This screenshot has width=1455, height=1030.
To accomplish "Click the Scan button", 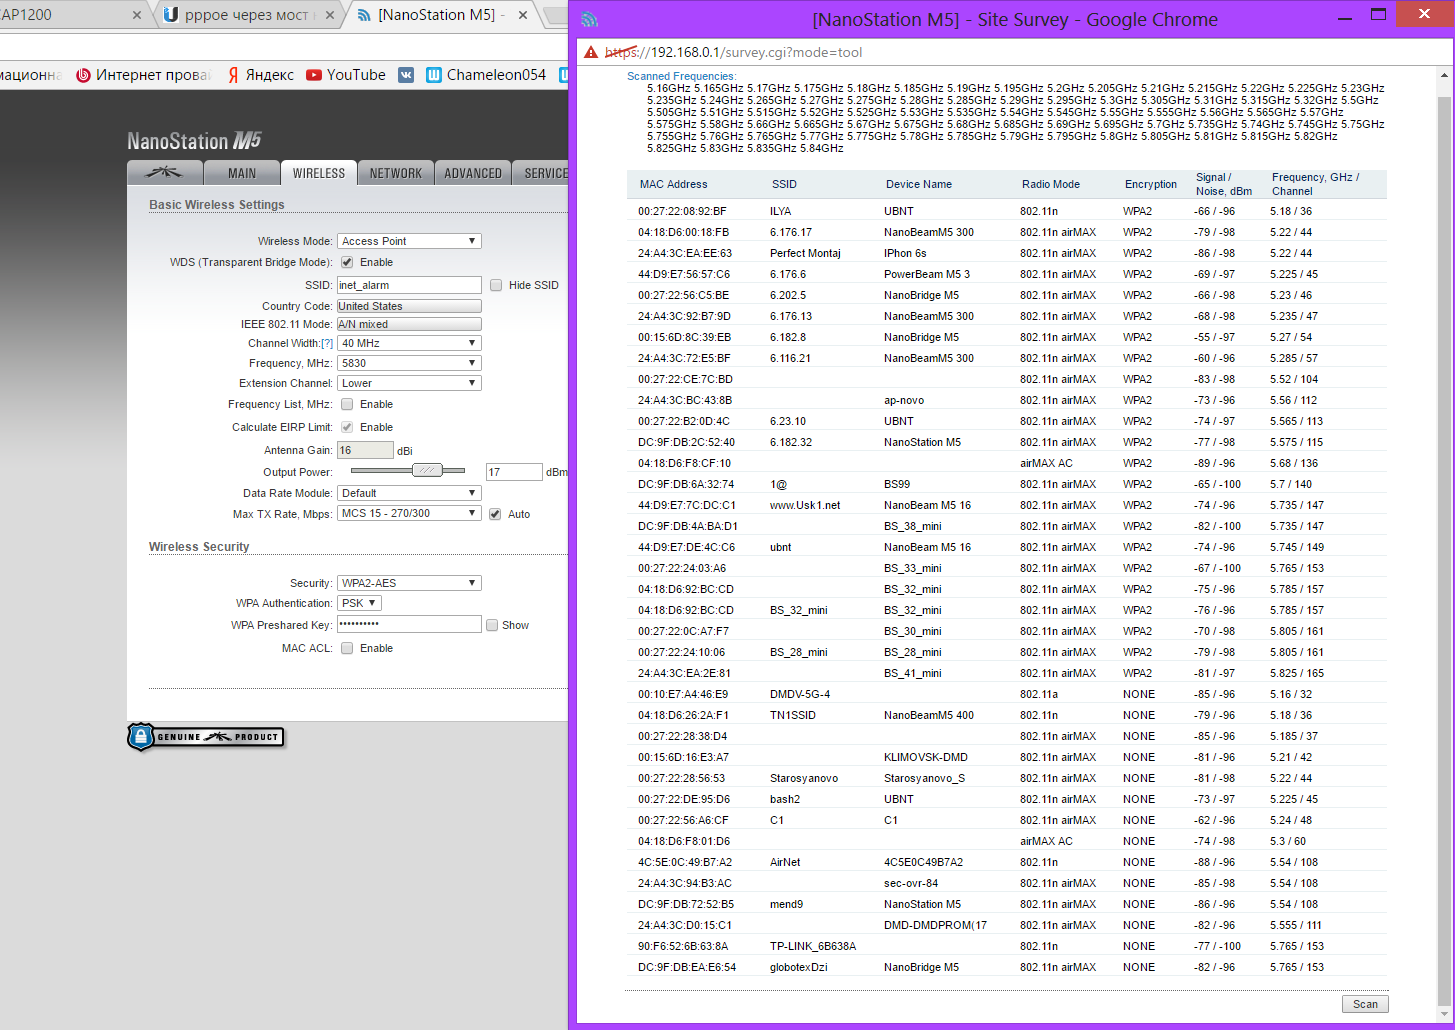I will coord(1365,1004).
